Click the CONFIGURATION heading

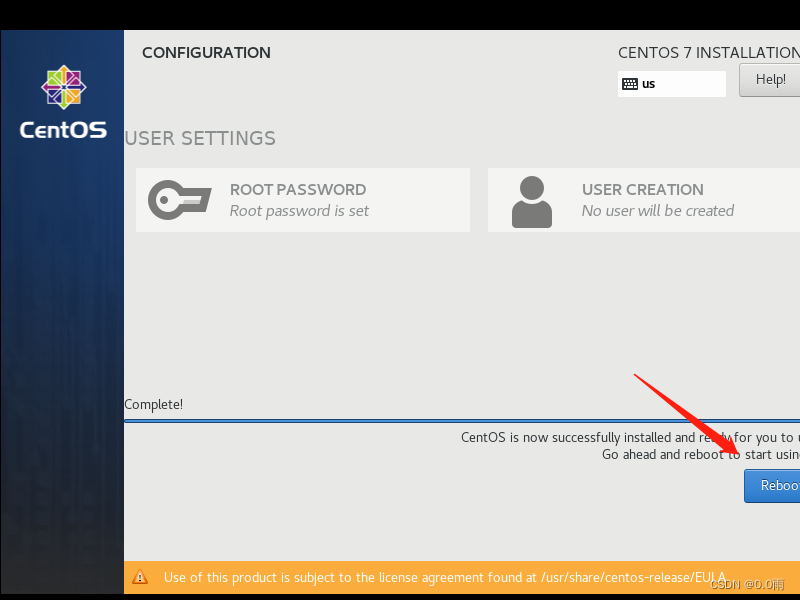coord(206,53)
